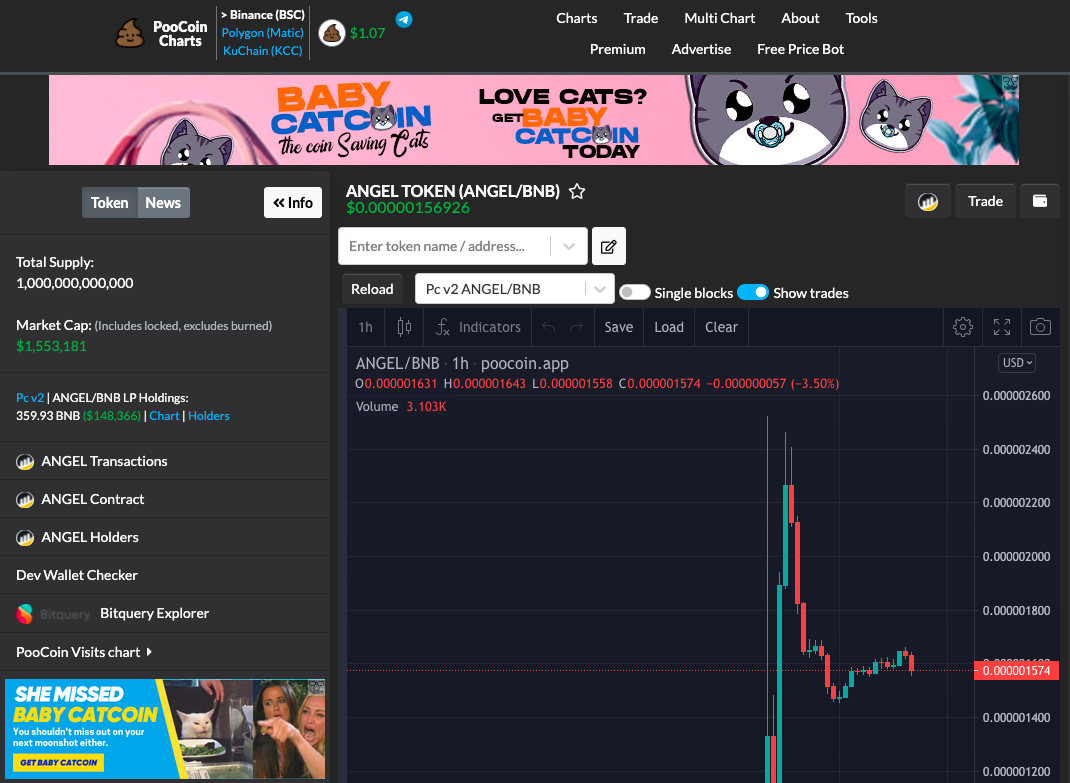1070x783 pixels.
Task: Take a chart snapshot with camera icon
Action: [x=1040, y=327]
